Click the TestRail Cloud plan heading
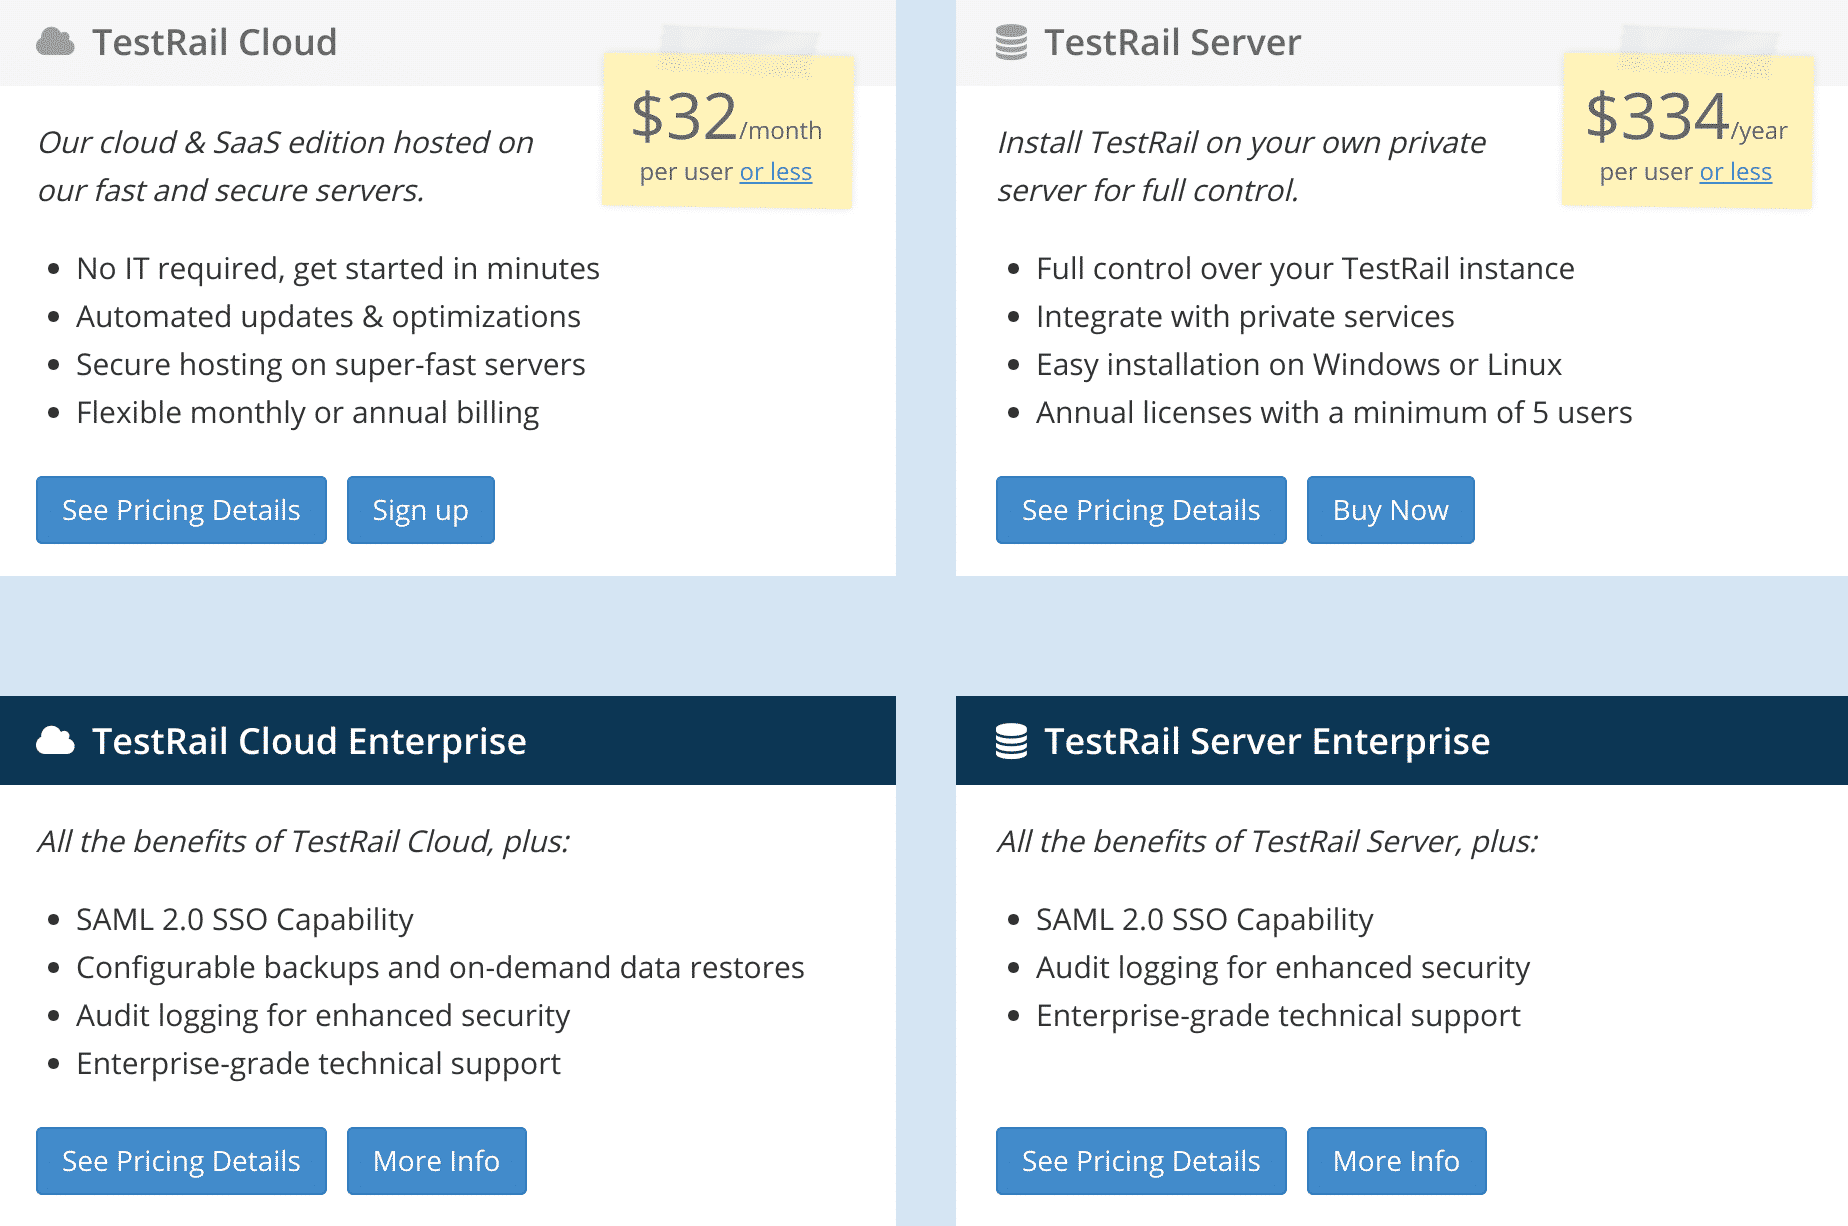This screenshot has height=1226, width=1848. [215, 42]
